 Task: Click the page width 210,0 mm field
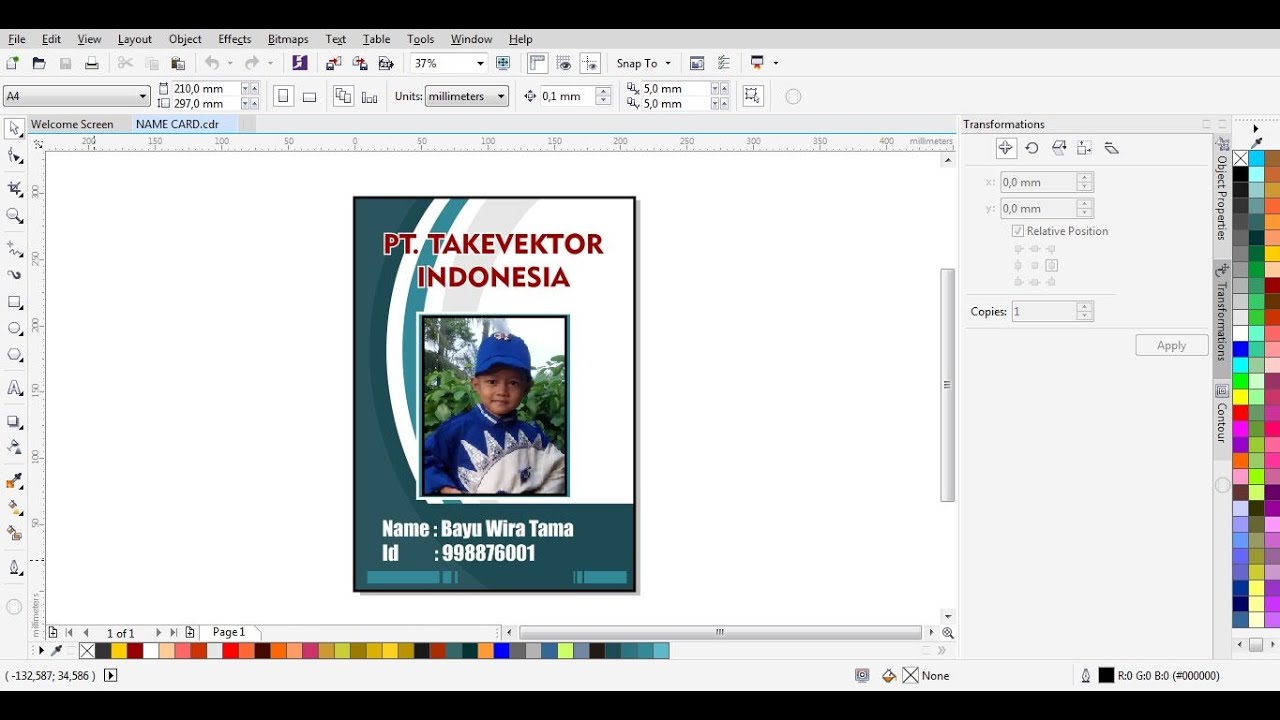205,88
